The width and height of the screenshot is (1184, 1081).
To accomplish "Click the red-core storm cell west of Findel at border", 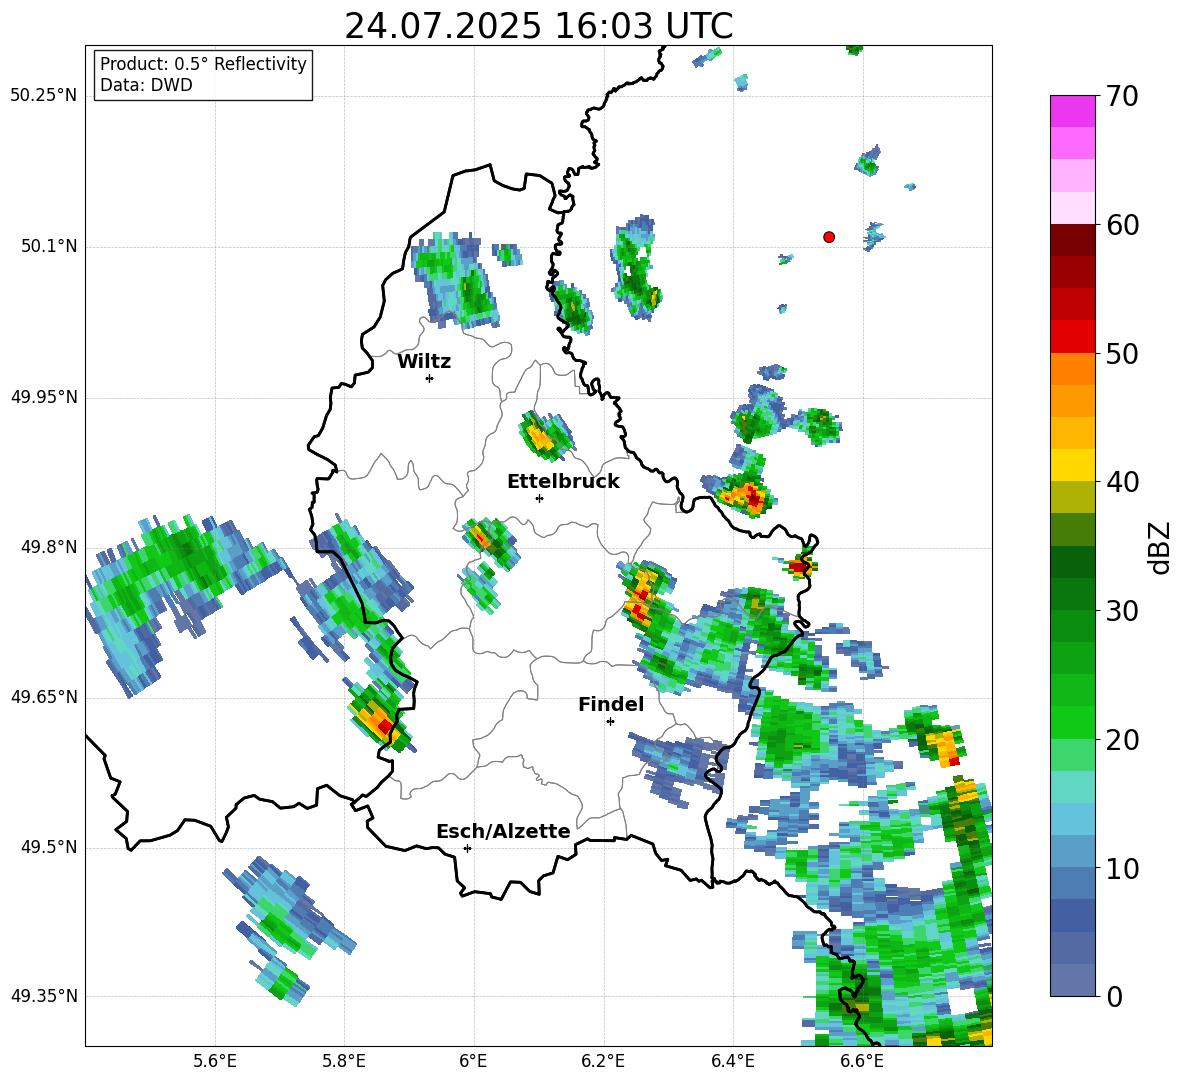I will [x=380, y=716].
